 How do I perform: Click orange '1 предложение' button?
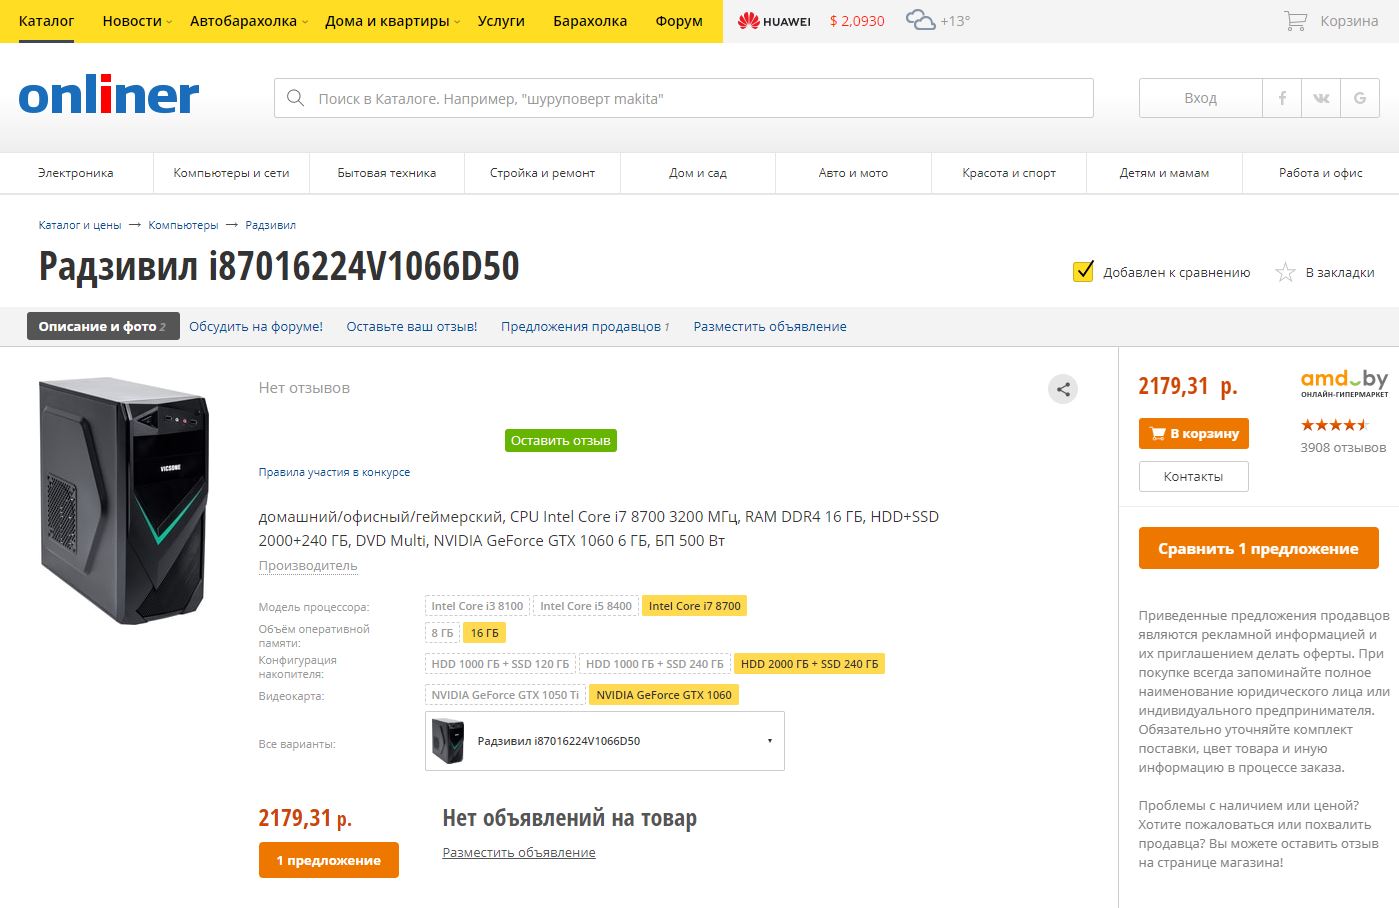point(329,860)
